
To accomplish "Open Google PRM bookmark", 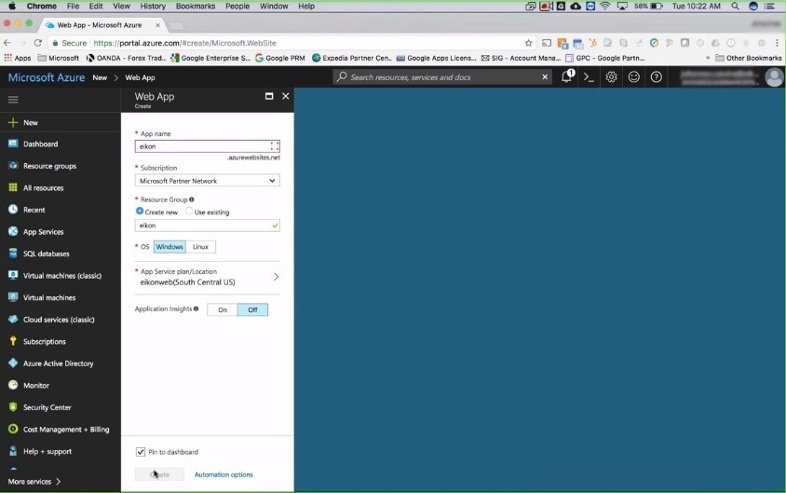I will click(x=280, y=58).
